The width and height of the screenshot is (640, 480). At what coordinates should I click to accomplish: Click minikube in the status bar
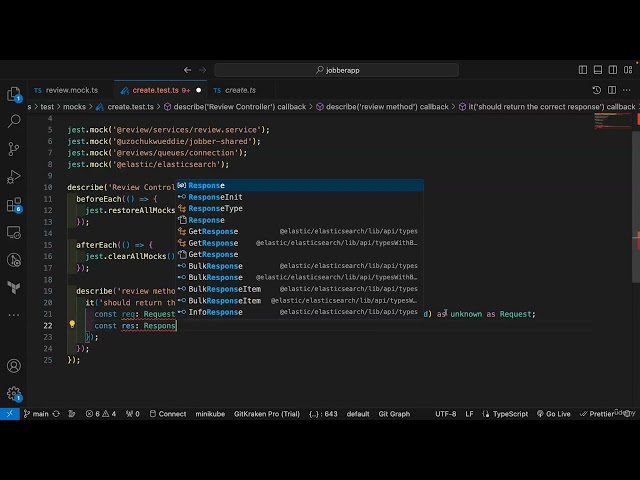210,414
